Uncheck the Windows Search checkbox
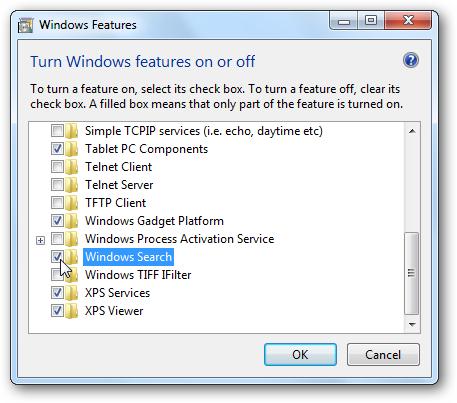Image resolution: width=457 pixels, height=403 pixels. (57, 257)
